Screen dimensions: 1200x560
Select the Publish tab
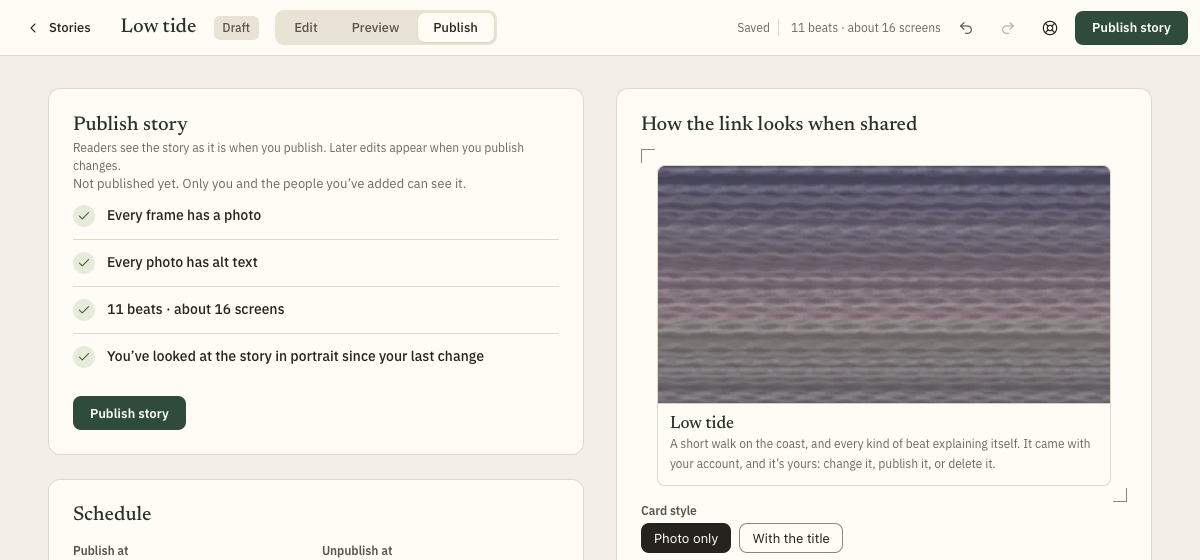(455, 28)
